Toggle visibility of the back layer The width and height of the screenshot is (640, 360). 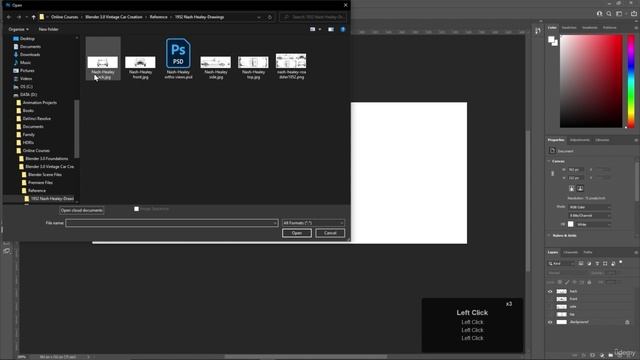point(550,291)
